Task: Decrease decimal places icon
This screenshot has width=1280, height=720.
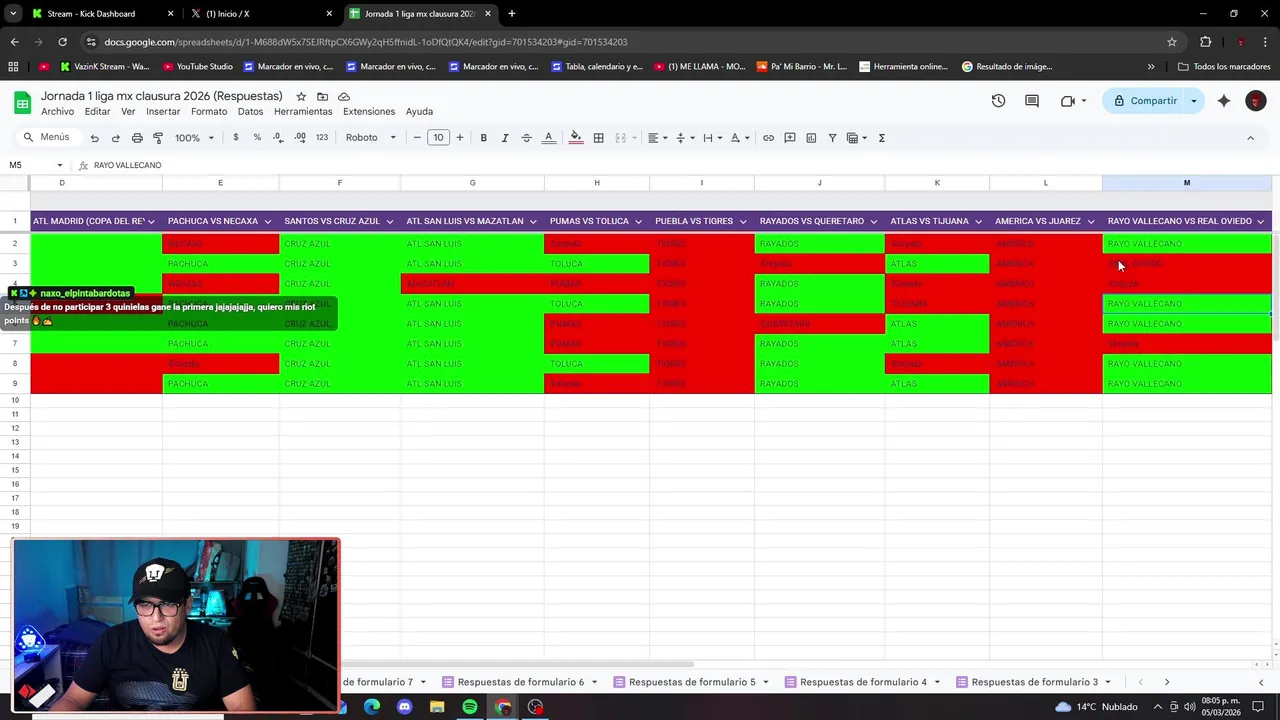Action: coord(278,138)
